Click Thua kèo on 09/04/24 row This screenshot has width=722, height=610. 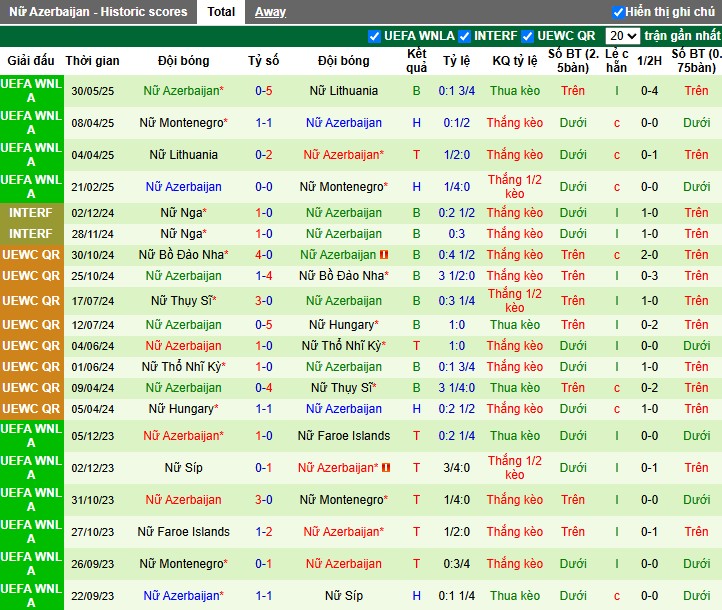coord(514,388)
